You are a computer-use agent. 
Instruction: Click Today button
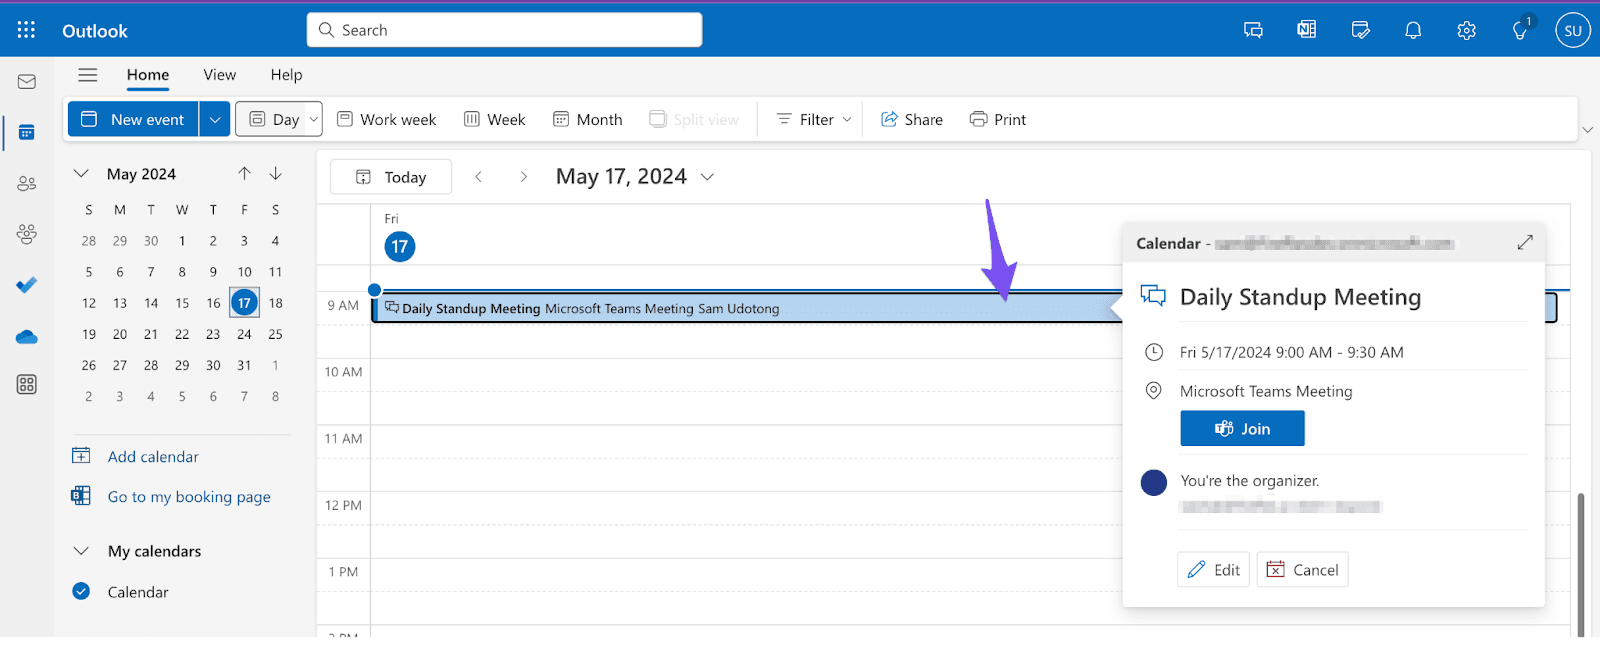(391, 177)
